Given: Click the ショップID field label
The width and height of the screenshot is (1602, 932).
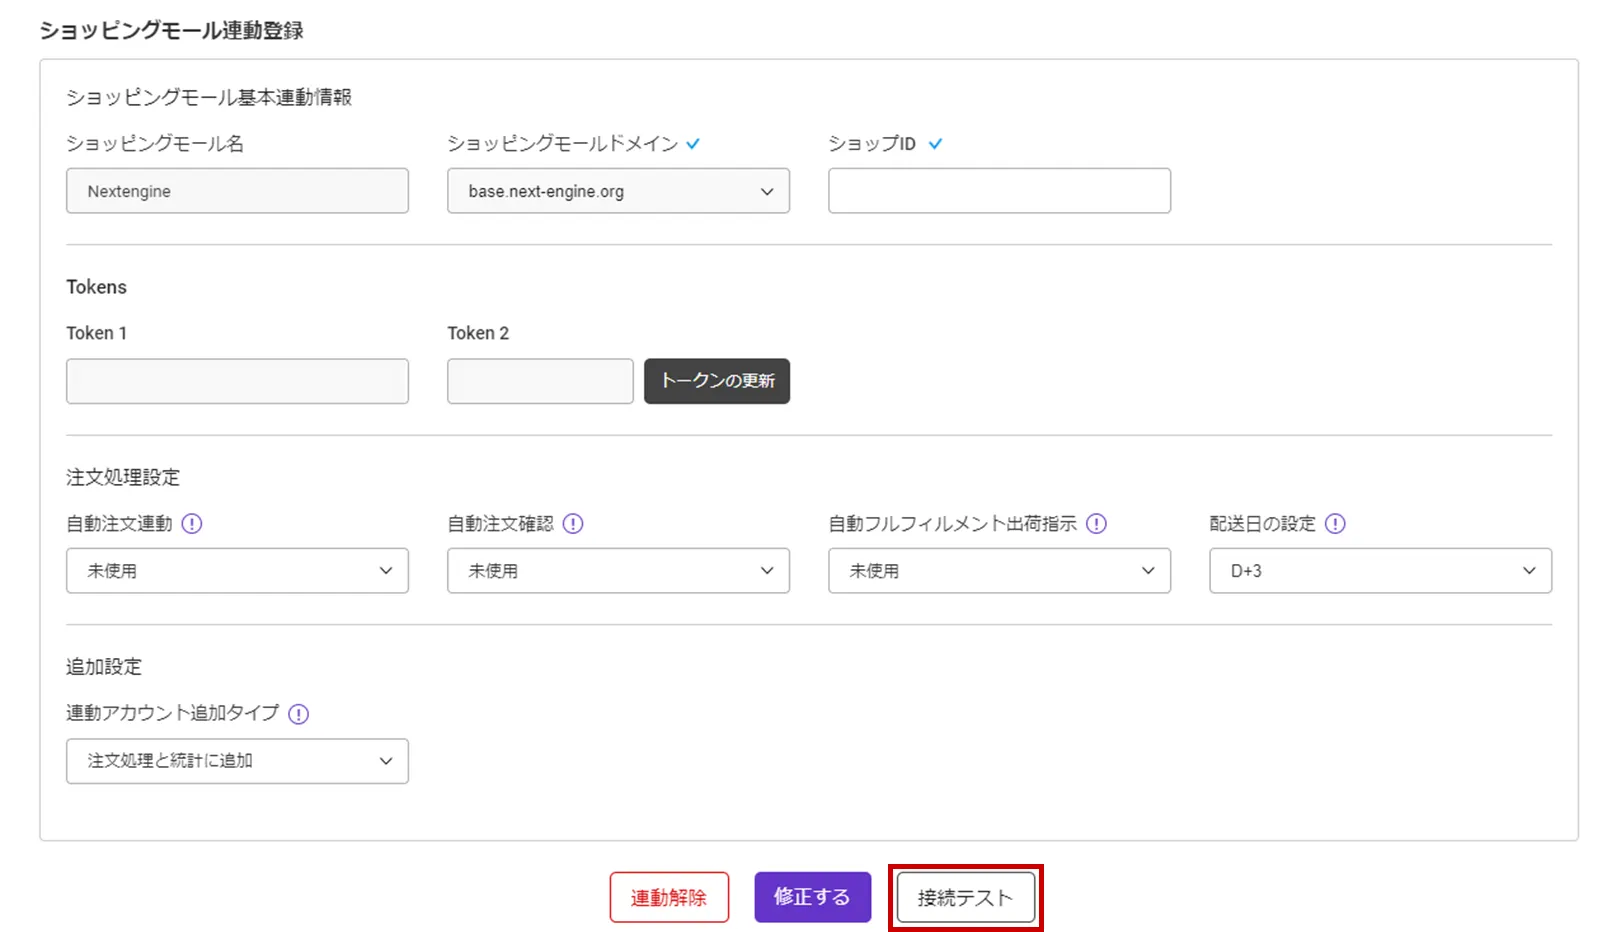Looking at the screenshot, I should [872, 144].
